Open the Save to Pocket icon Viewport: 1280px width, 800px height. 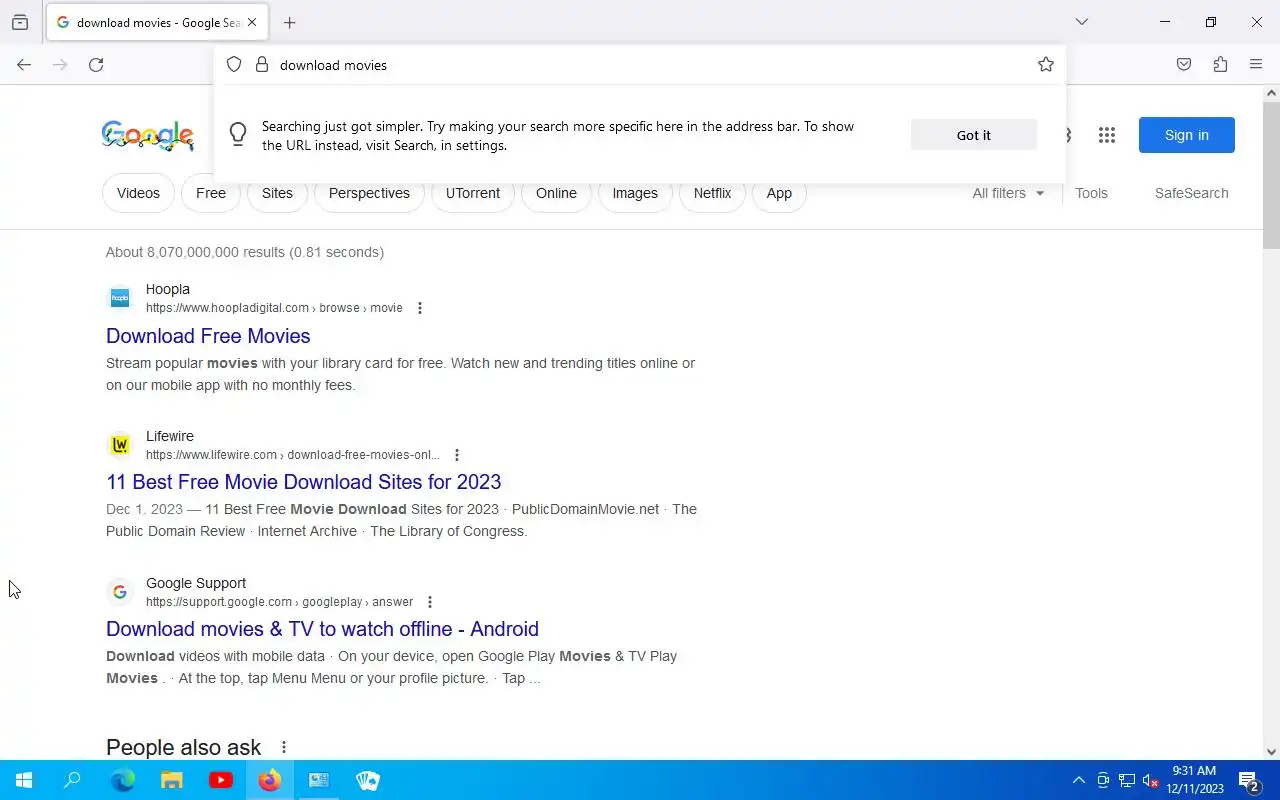point(1184,64)
